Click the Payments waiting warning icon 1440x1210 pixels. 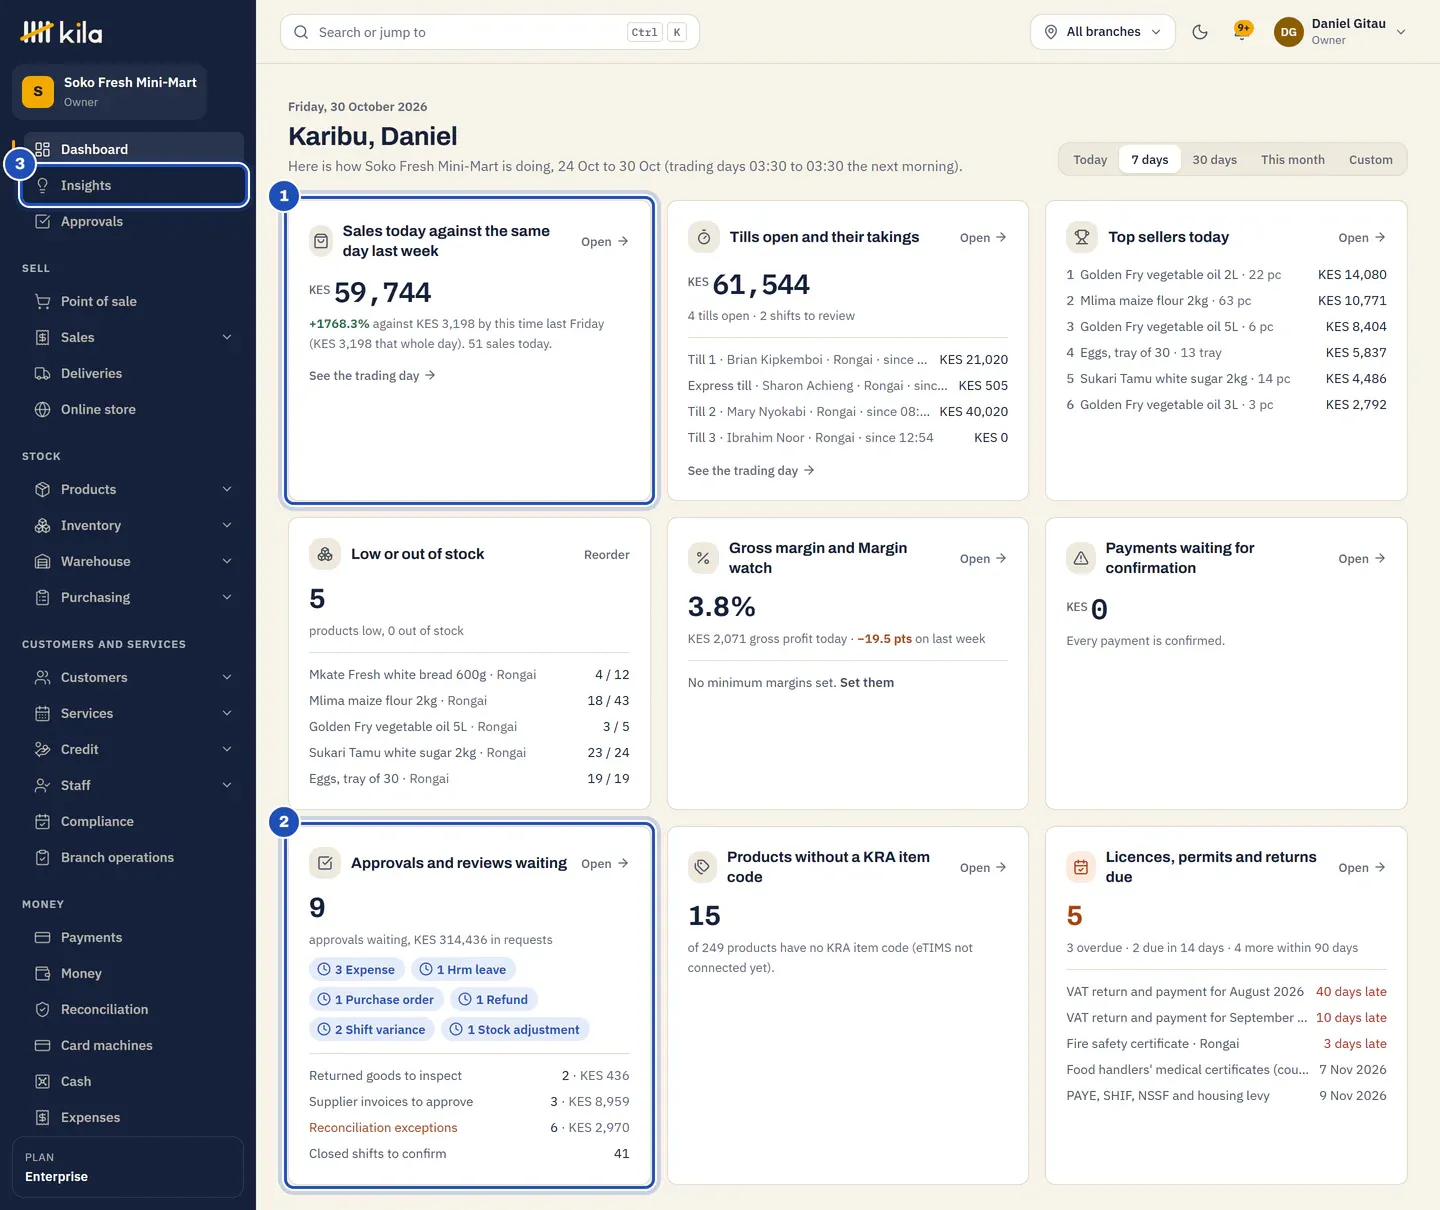pyautogui.click(x=1081, y=558)
